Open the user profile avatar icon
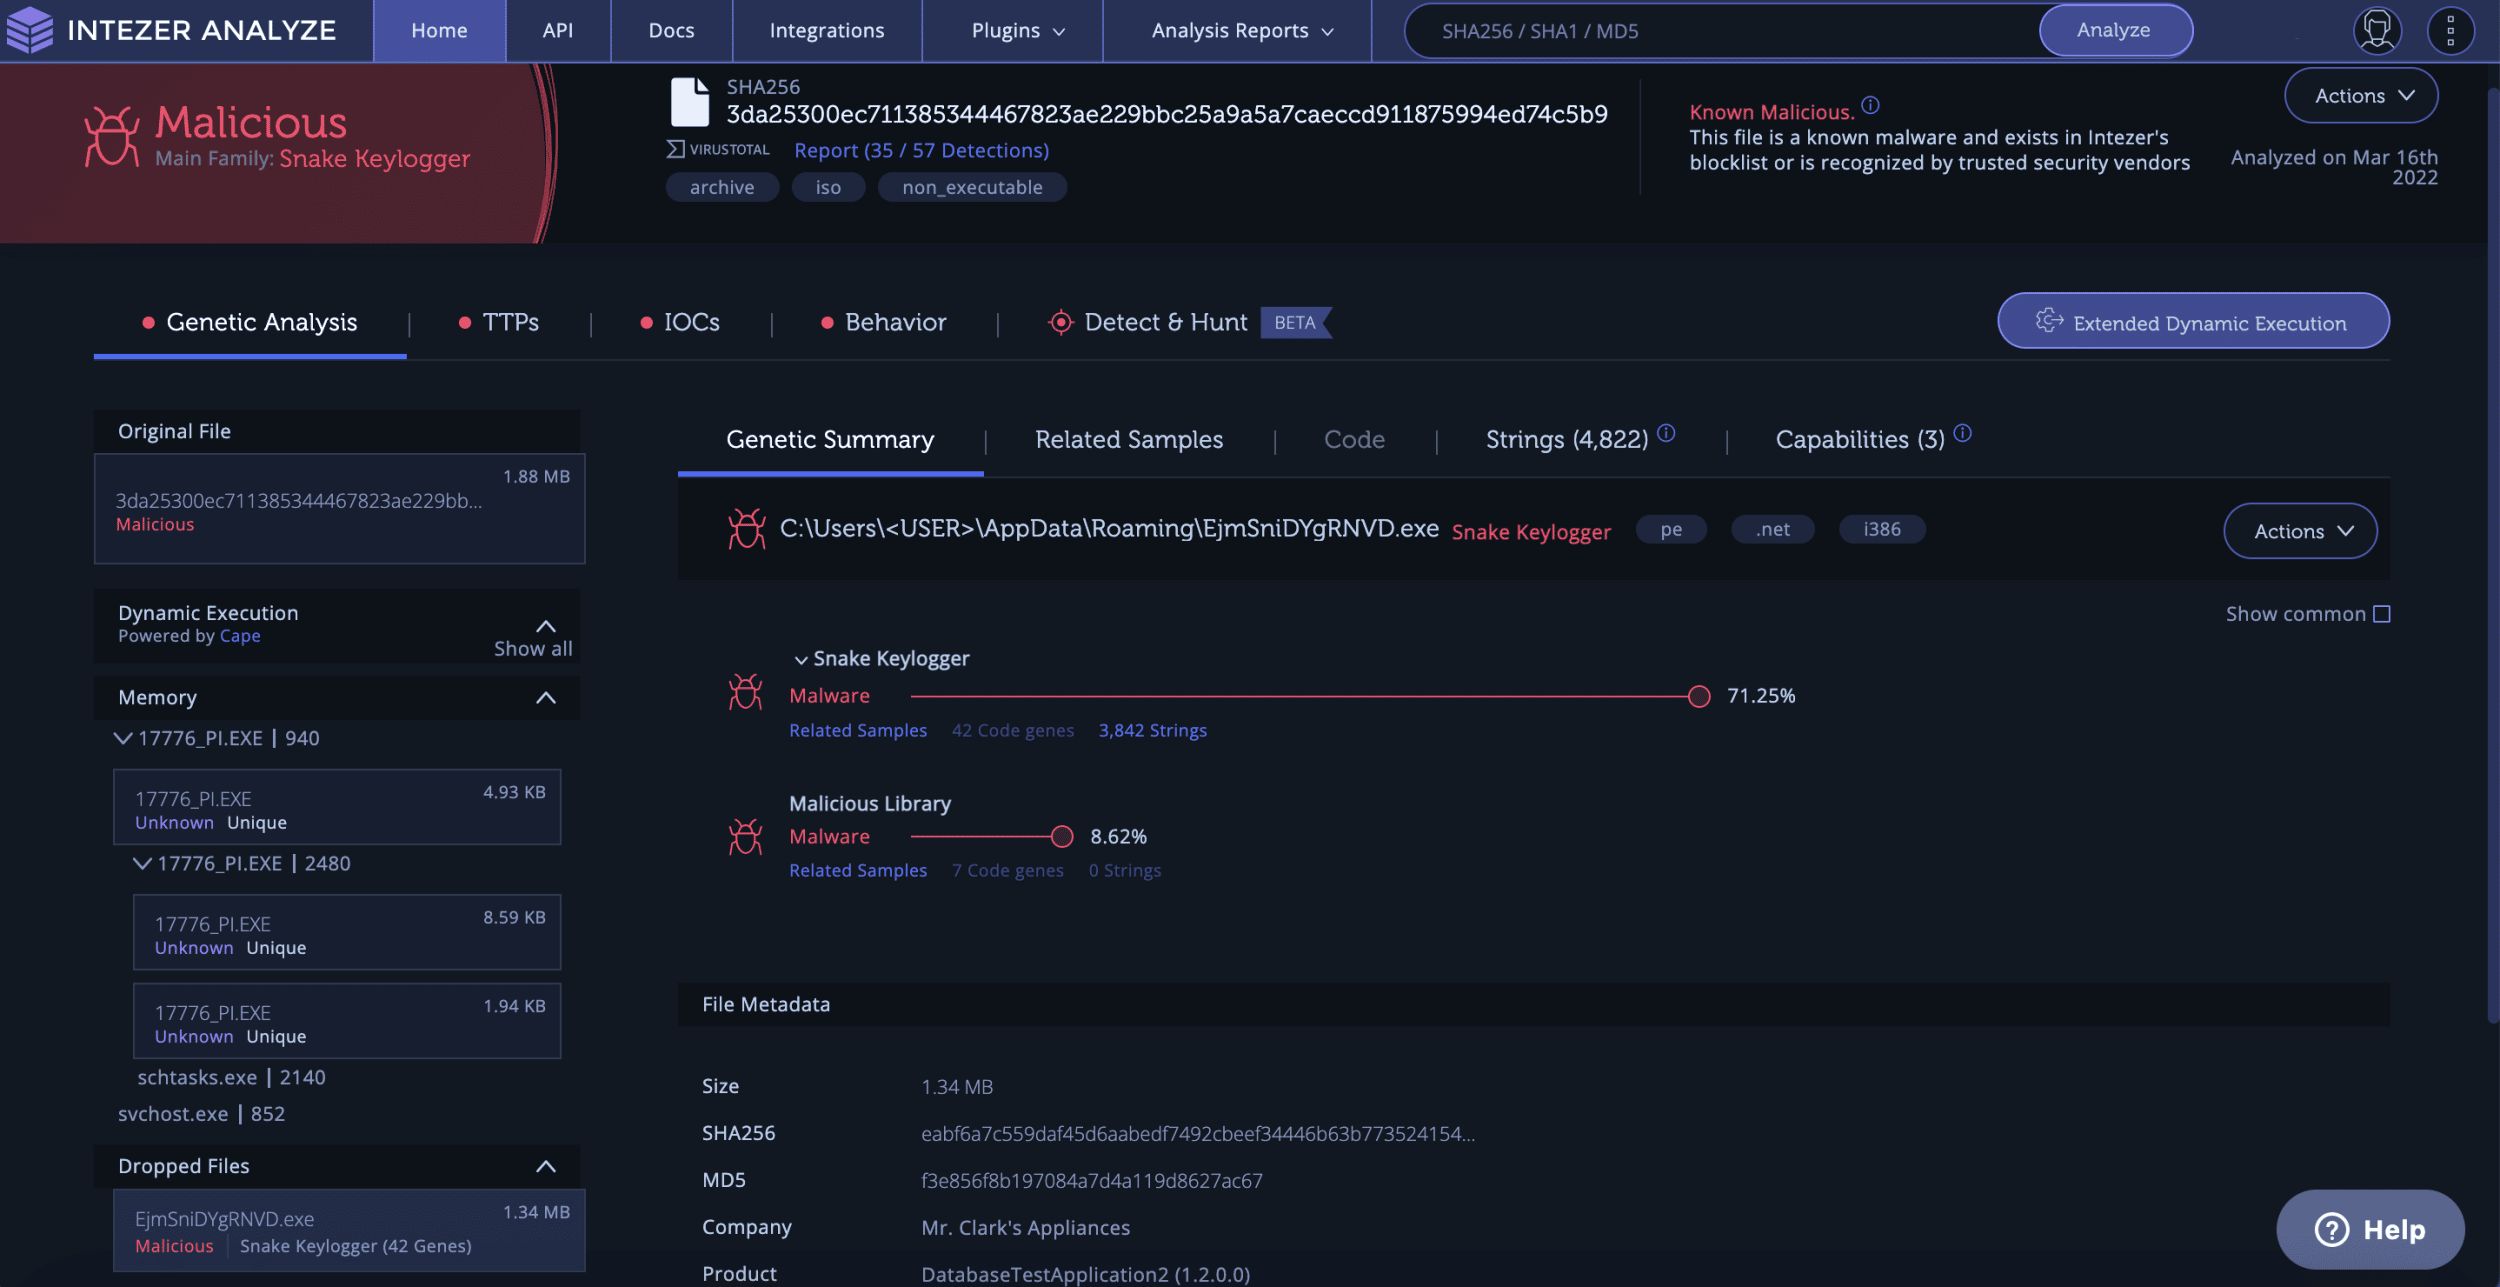This screenshot has height=1287, width=2500. [2377, 30]
